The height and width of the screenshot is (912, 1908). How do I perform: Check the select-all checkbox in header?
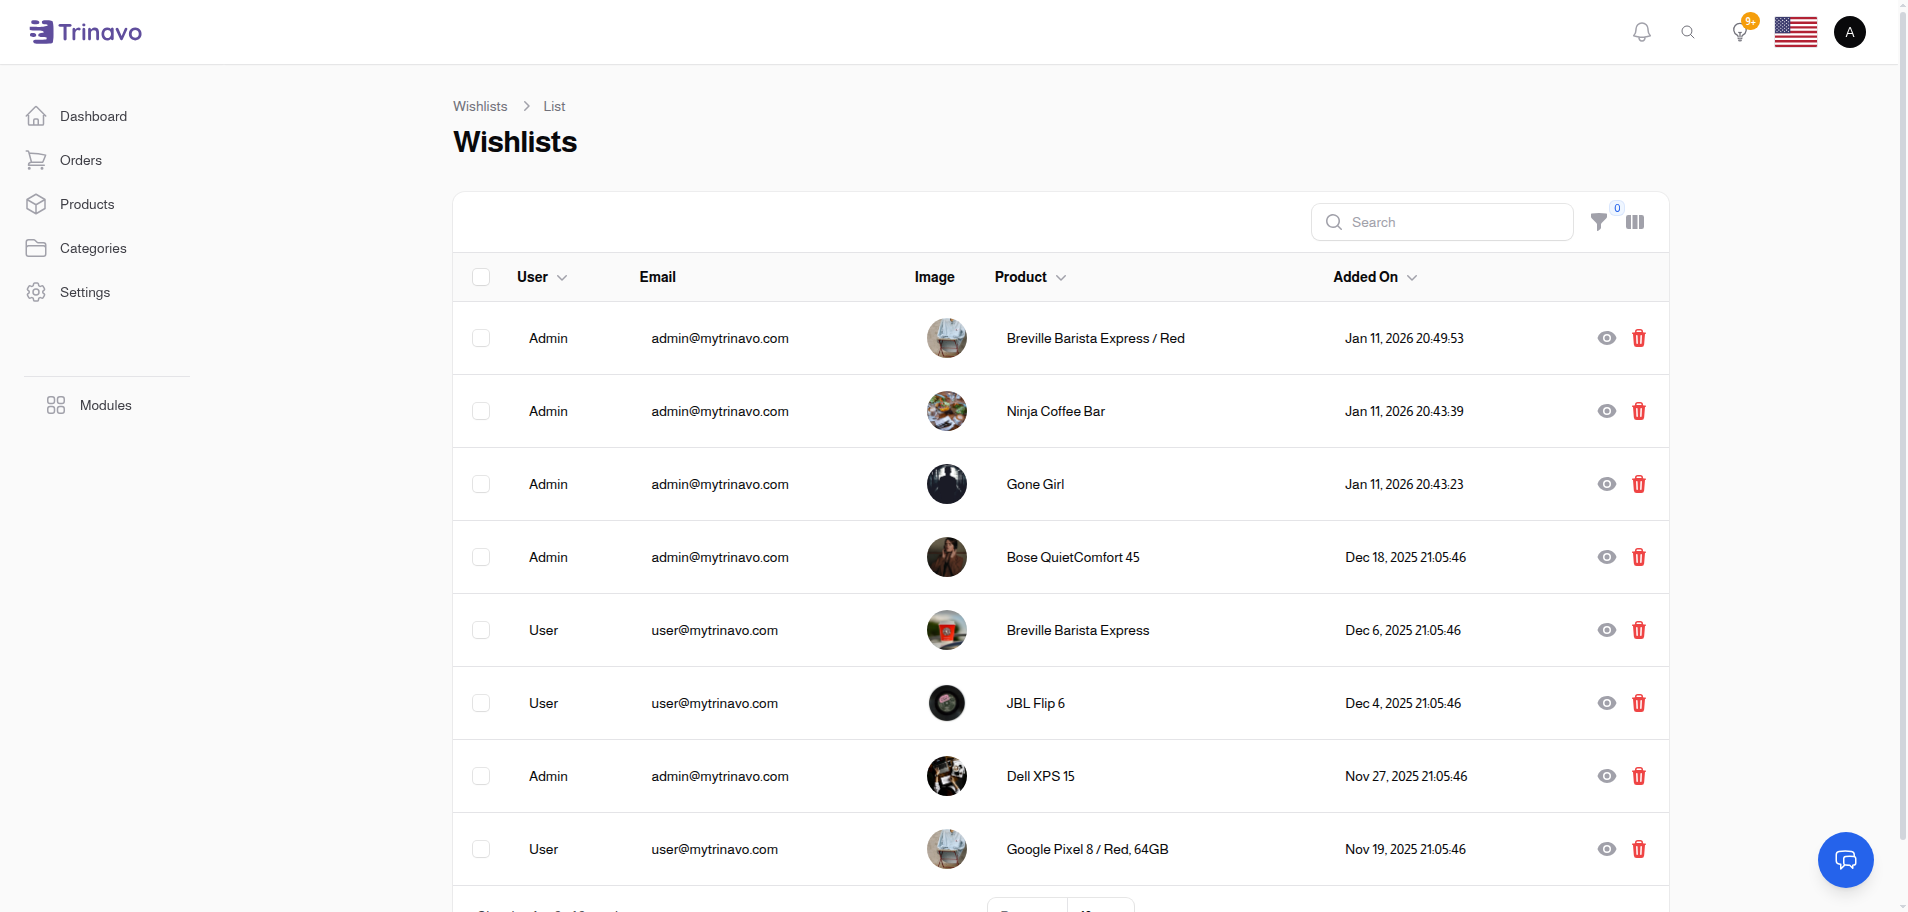481,277
